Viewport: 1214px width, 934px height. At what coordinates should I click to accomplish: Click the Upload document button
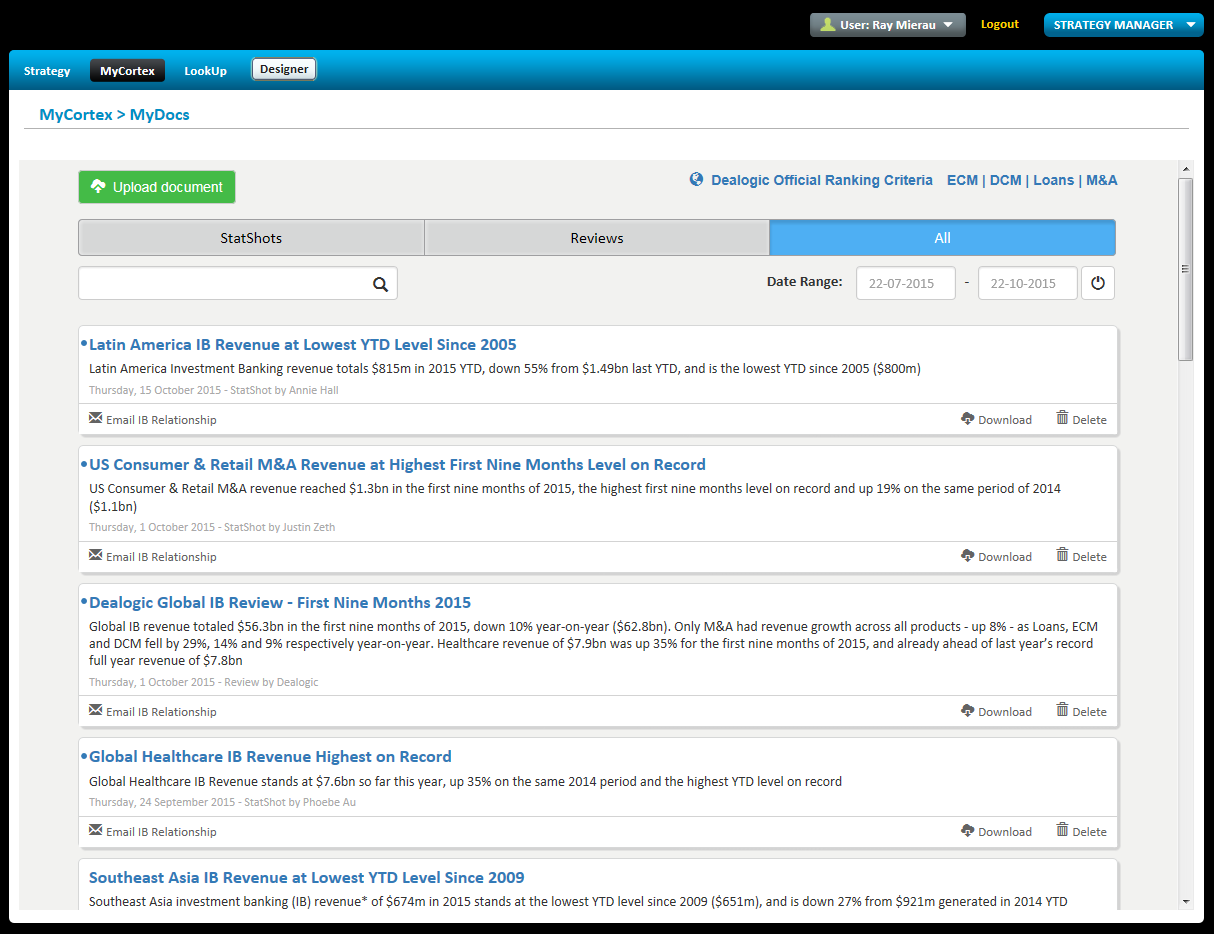[157, 187]
